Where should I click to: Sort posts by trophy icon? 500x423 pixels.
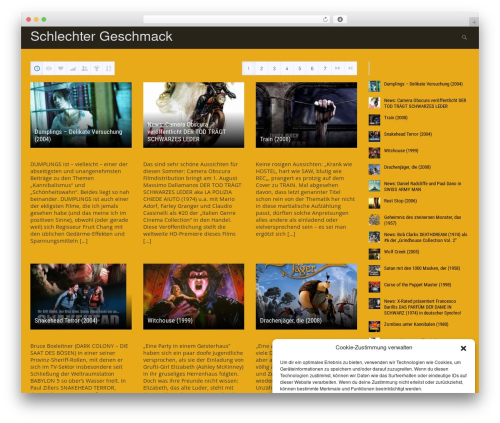(97, 68)
